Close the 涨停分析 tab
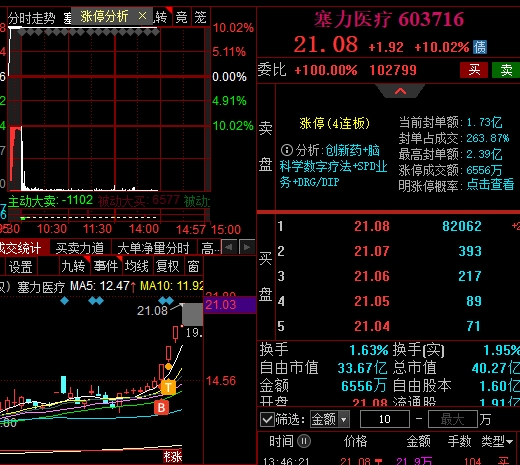Viewport: 520px width, 465px height. pos(142,16)
